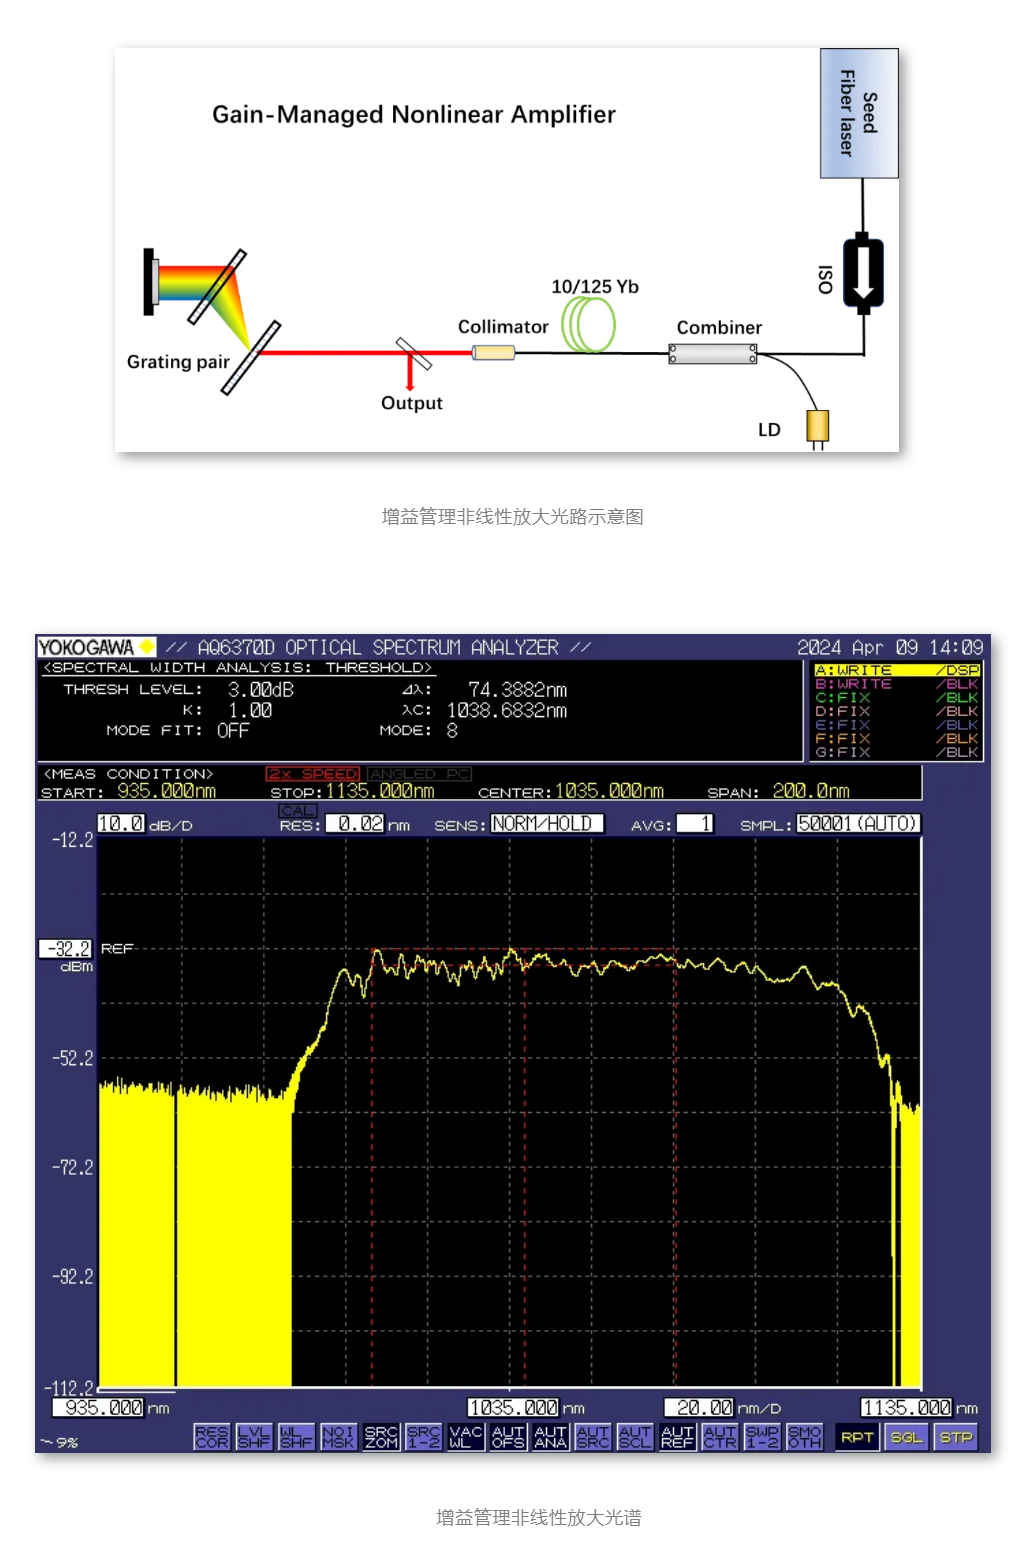Click the SMPL 50001(AUTO) field
Viewport: 1032px width, 1552px height.
point(858,824)
